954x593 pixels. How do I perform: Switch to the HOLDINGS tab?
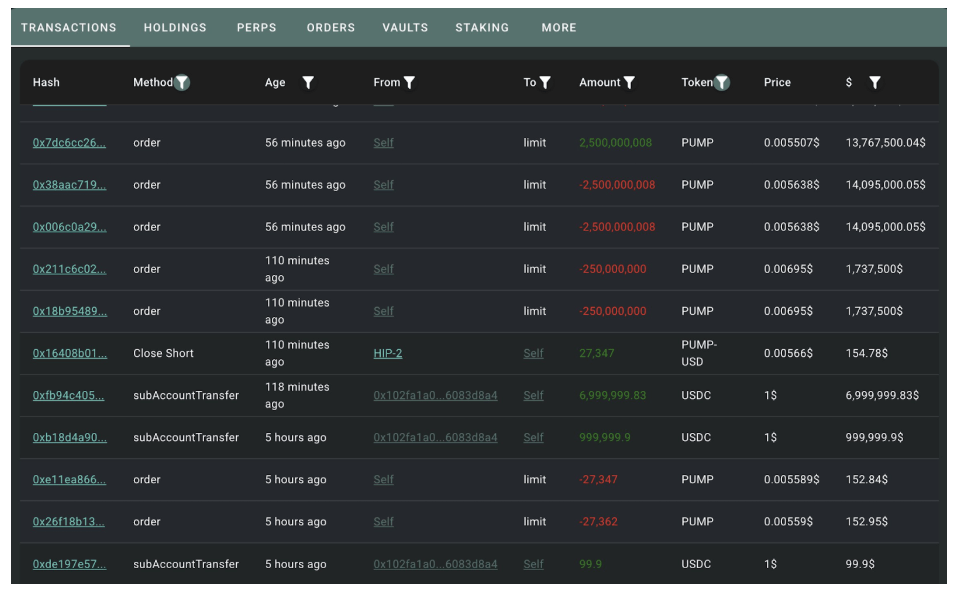click(175, 27)
